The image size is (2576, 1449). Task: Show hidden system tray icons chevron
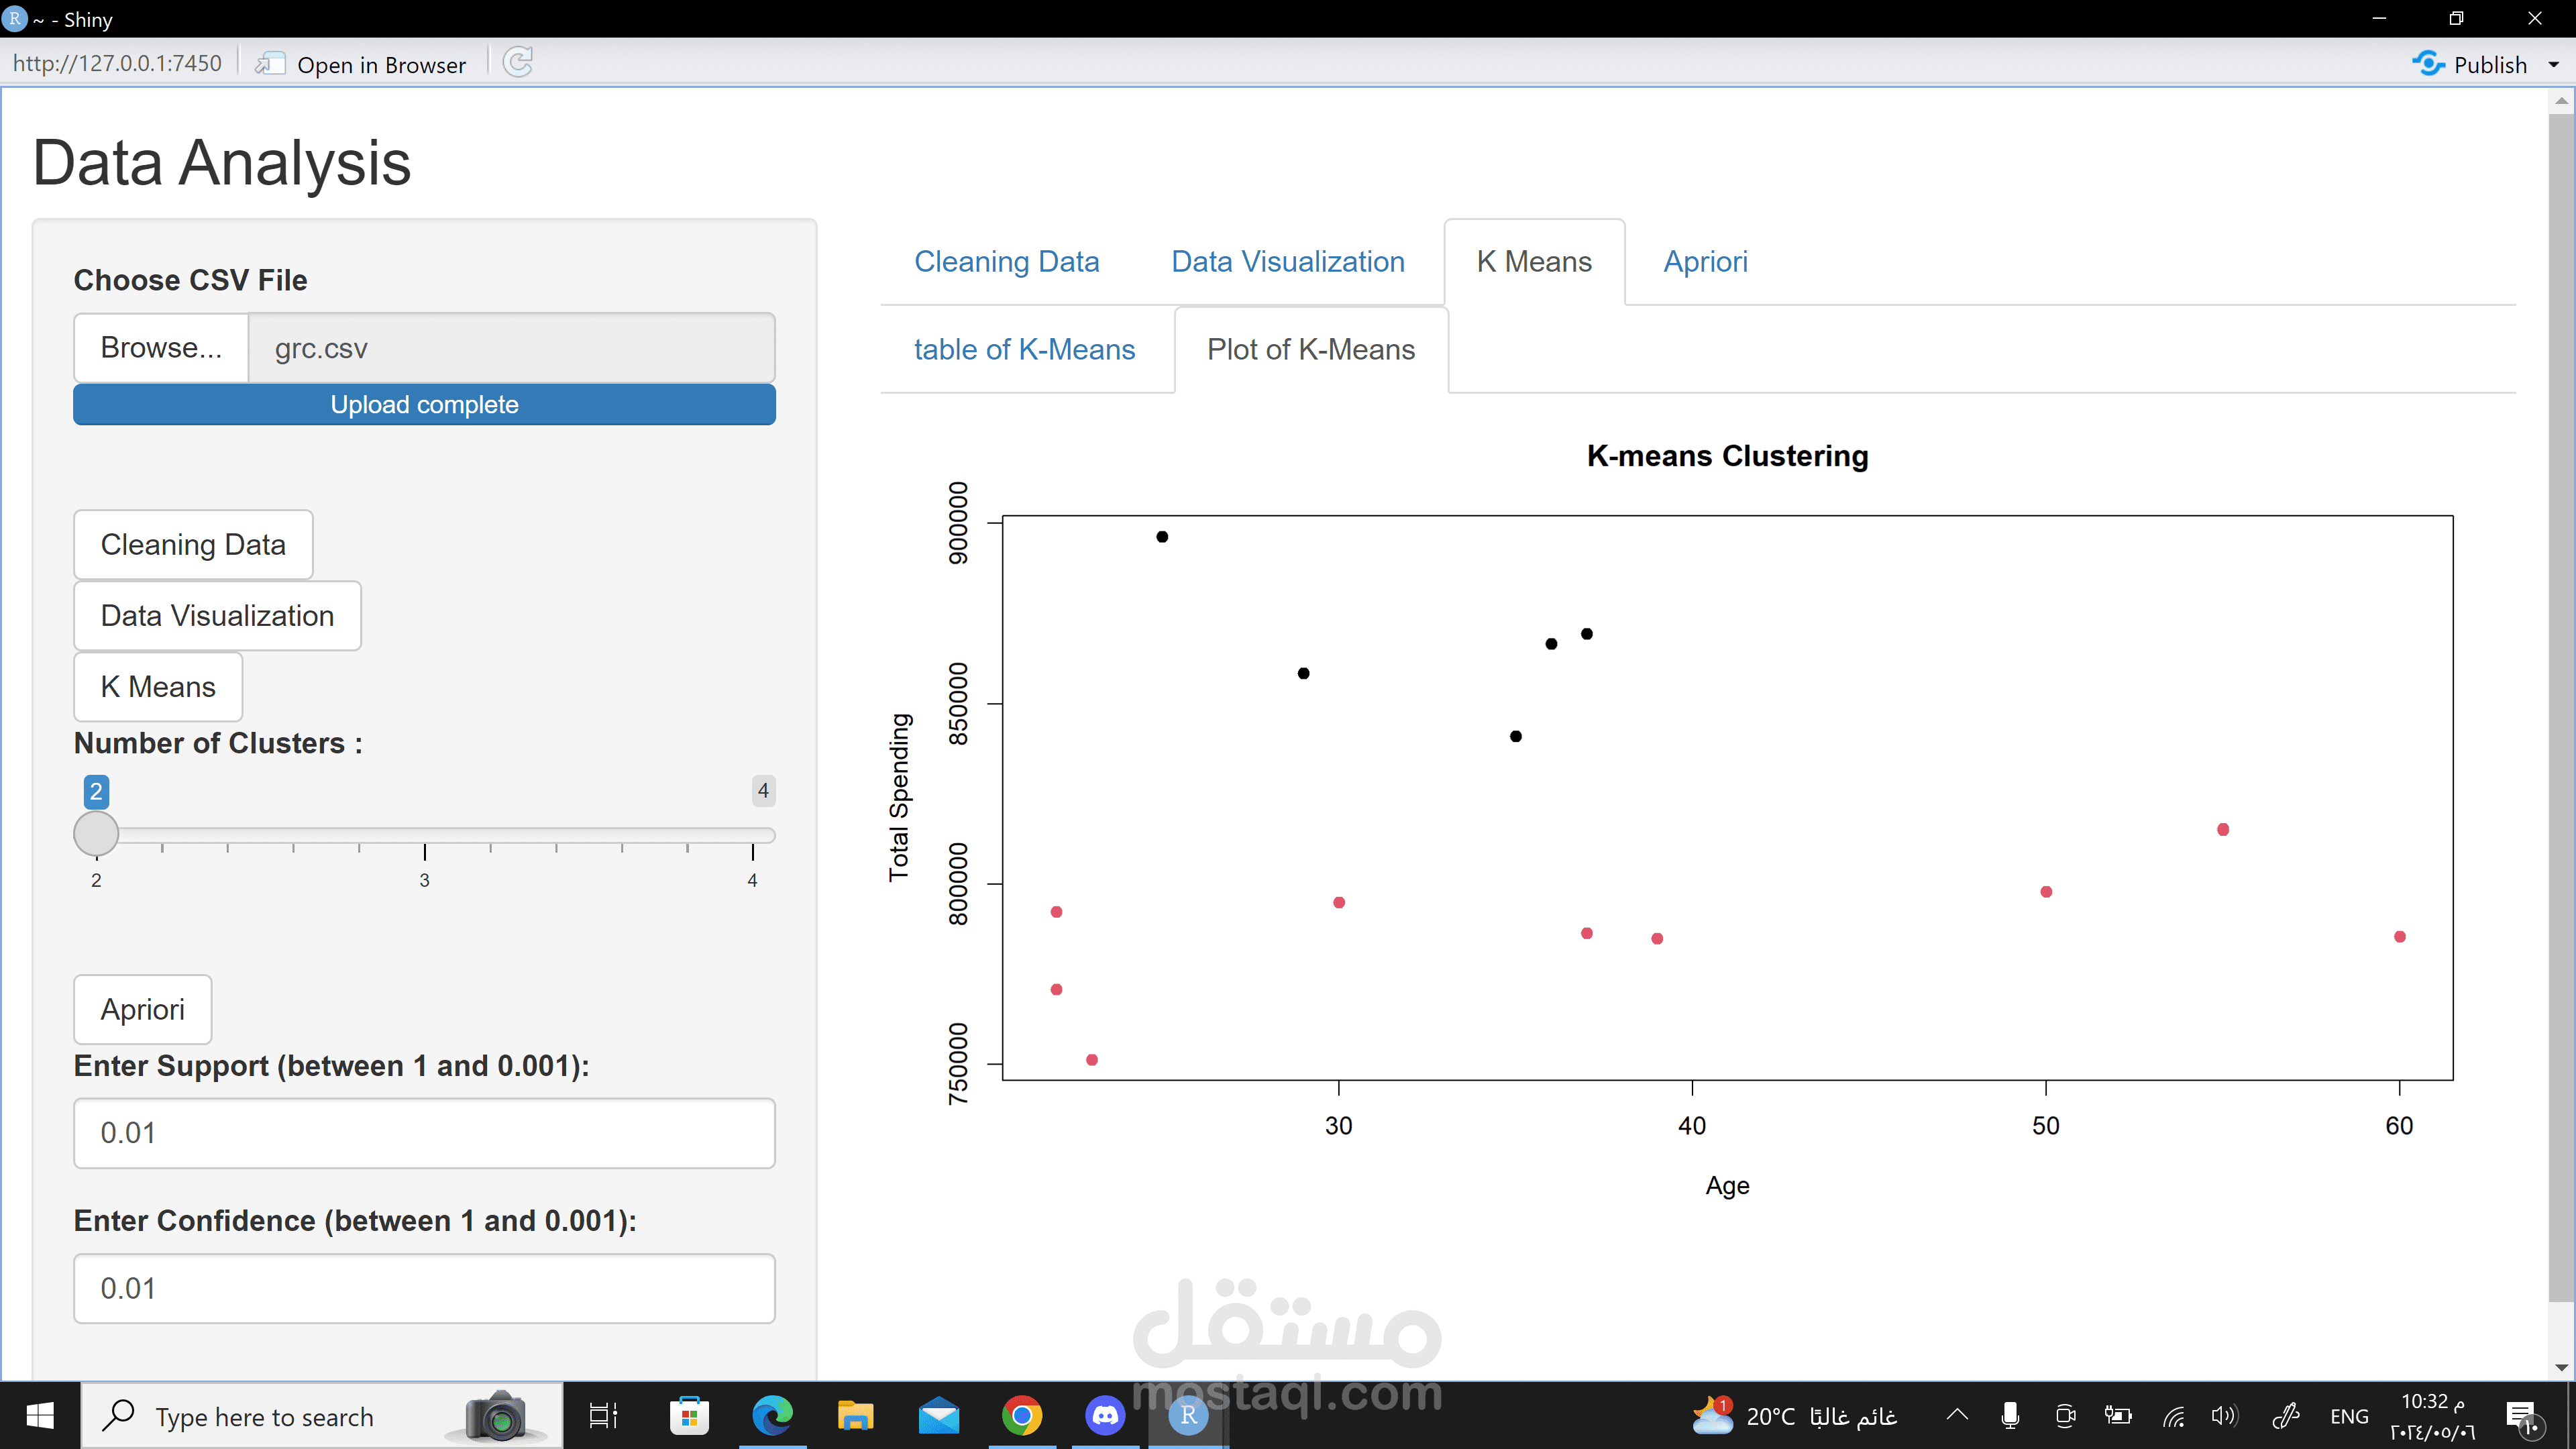click(1957, 1415)
